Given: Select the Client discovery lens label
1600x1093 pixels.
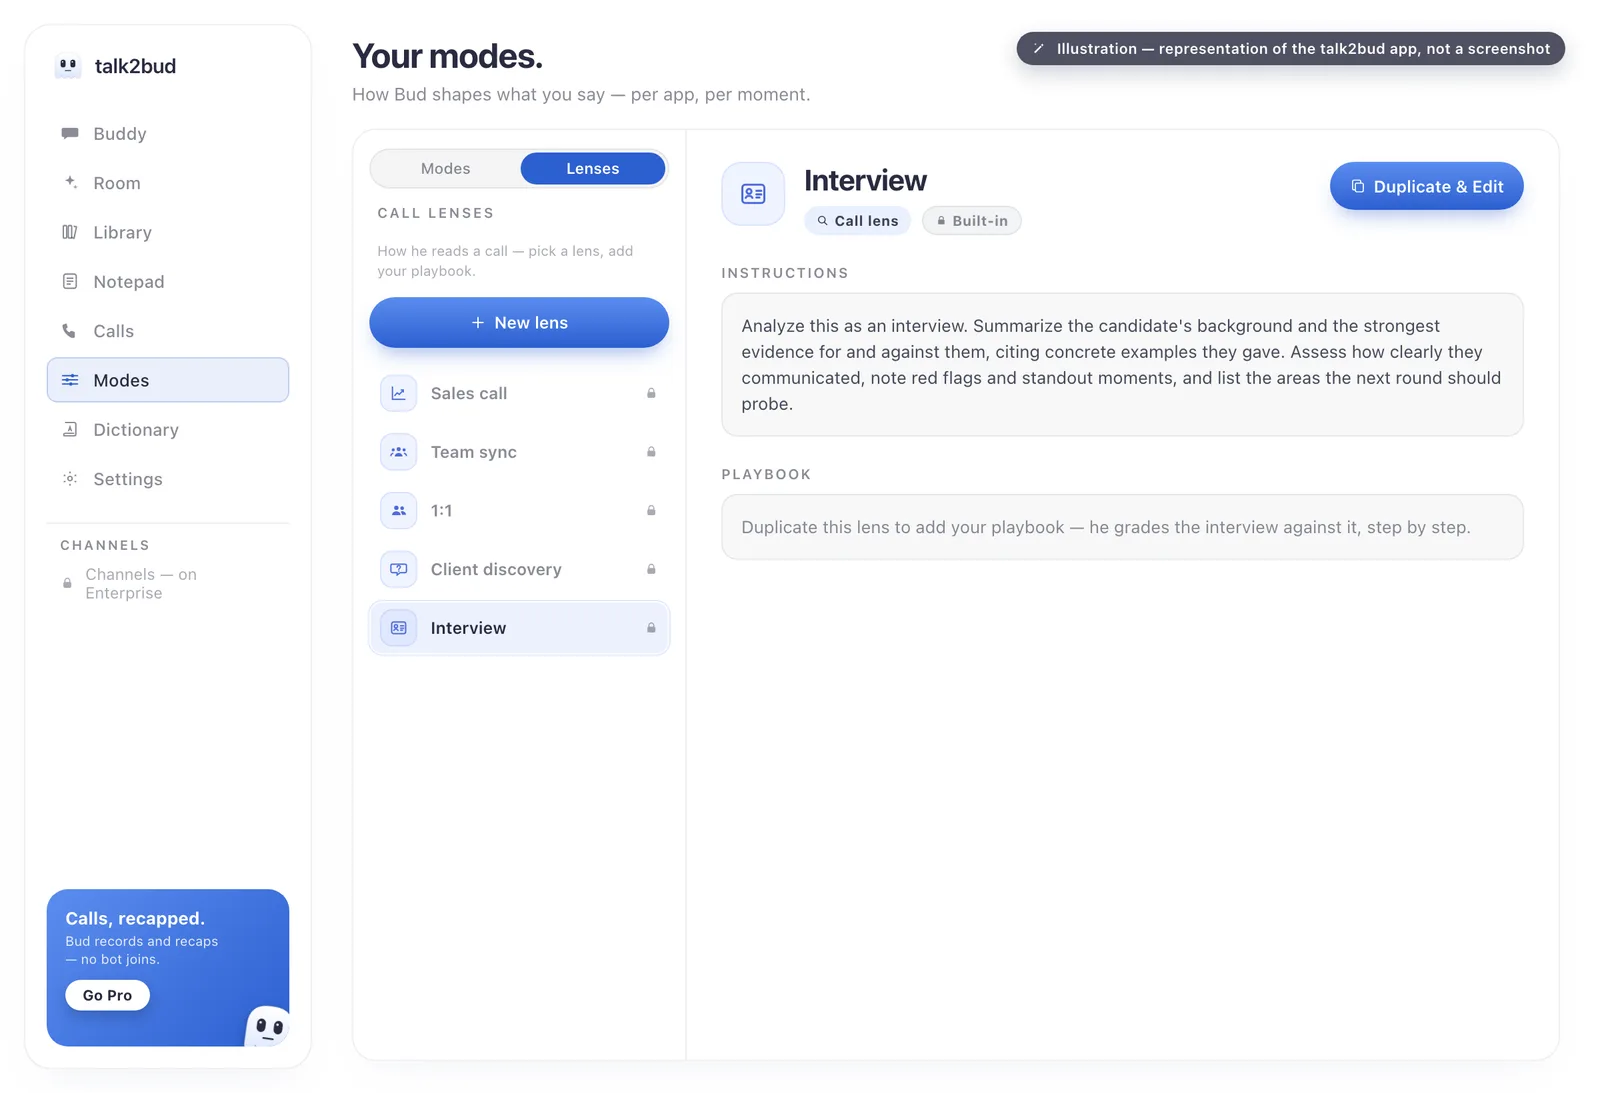Looking at the screenshot, I should [x=496, y=569].
